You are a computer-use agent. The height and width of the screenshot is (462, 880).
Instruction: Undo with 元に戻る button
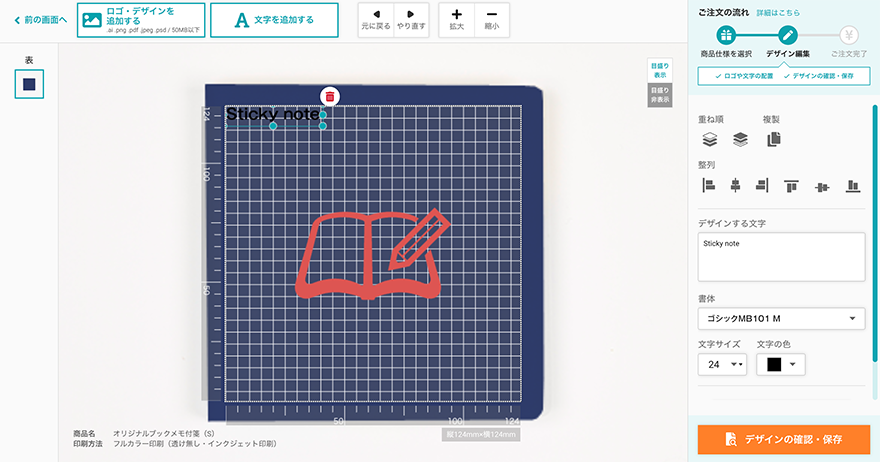[376, 20]
